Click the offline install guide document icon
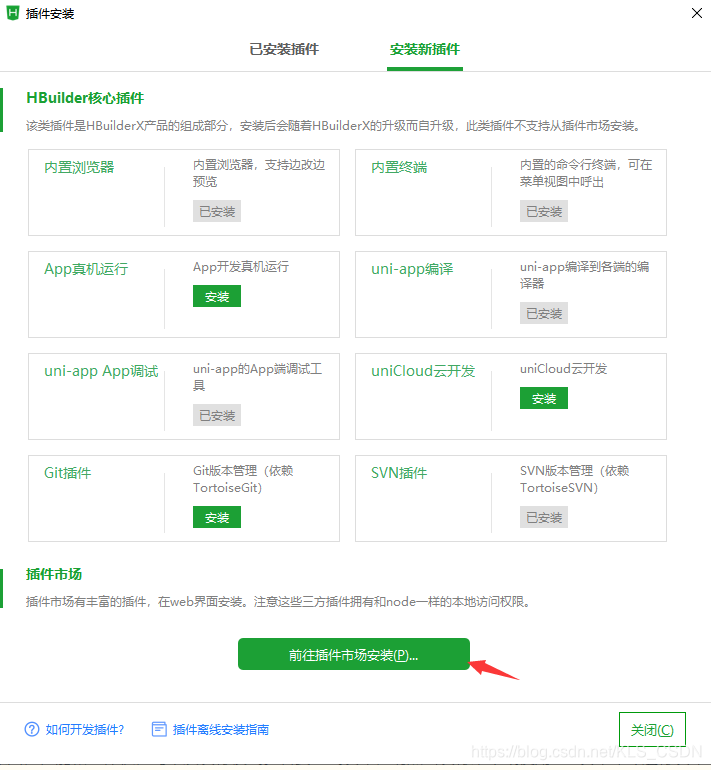The width and height of the screenshot is (711, 770). point(159,729)
